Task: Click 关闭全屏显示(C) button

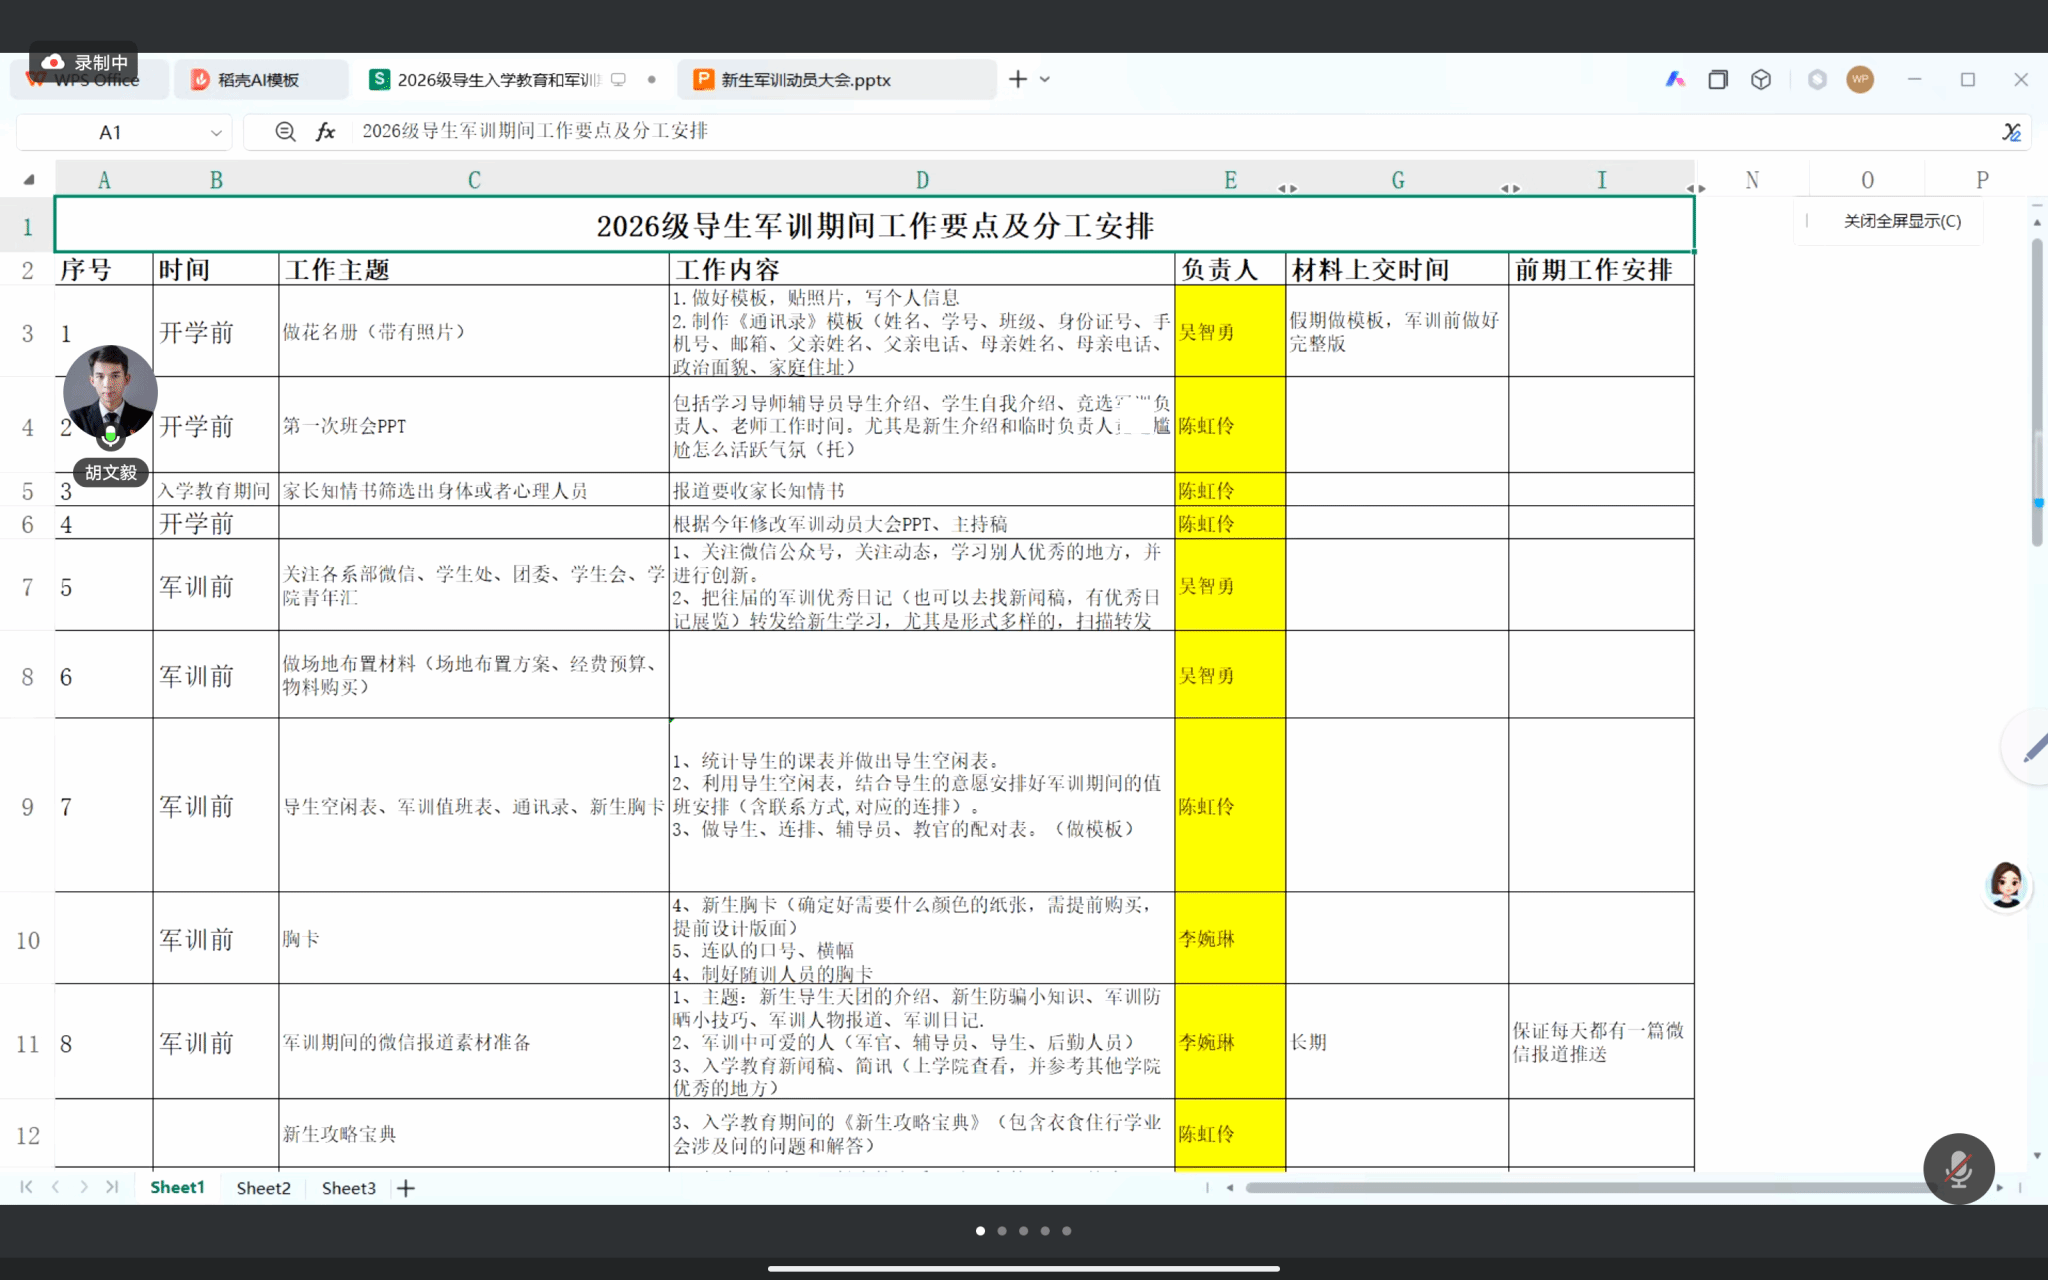Action: (1902, 221)
